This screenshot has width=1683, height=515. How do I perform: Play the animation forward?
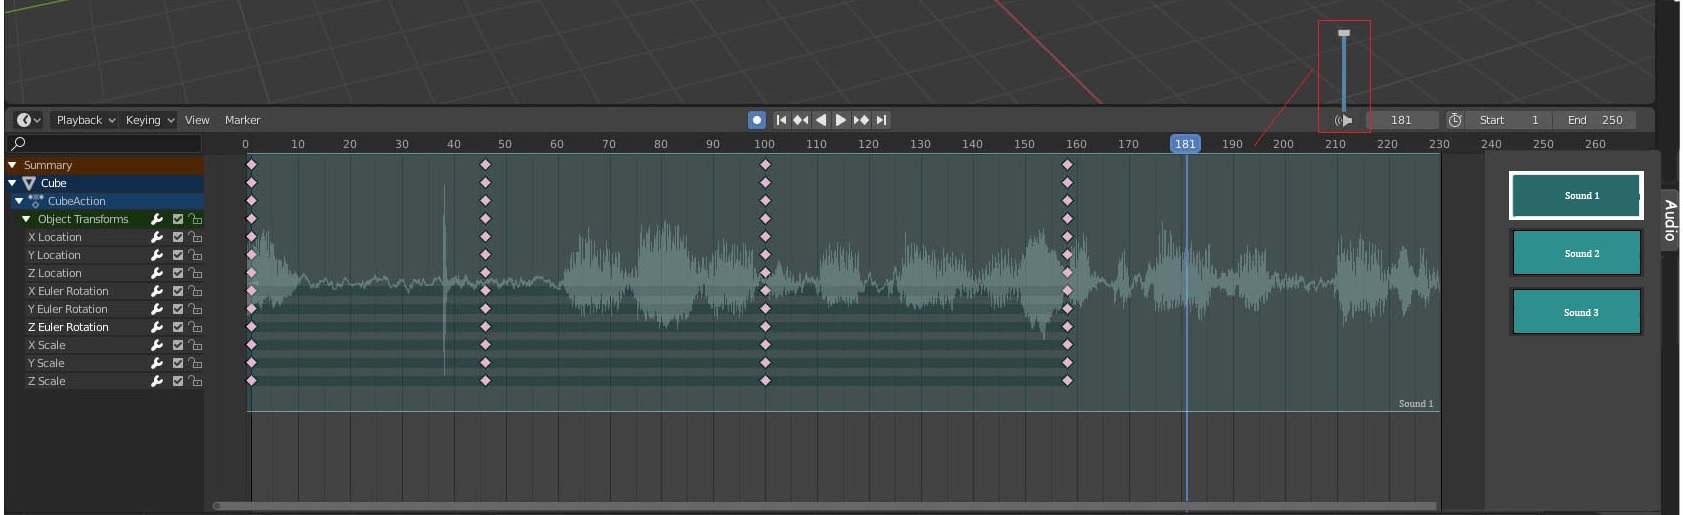(841, 120)
